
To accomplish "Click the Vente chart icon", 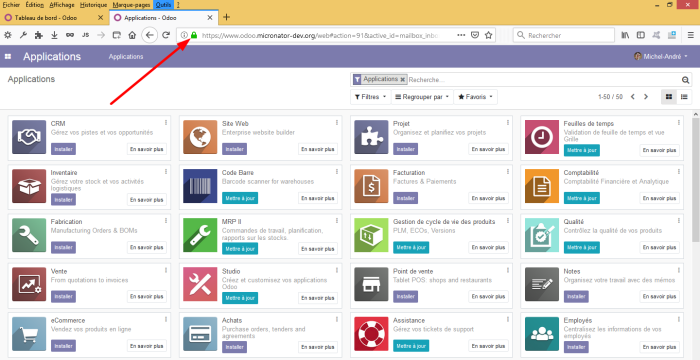I will tap(29, 285).
